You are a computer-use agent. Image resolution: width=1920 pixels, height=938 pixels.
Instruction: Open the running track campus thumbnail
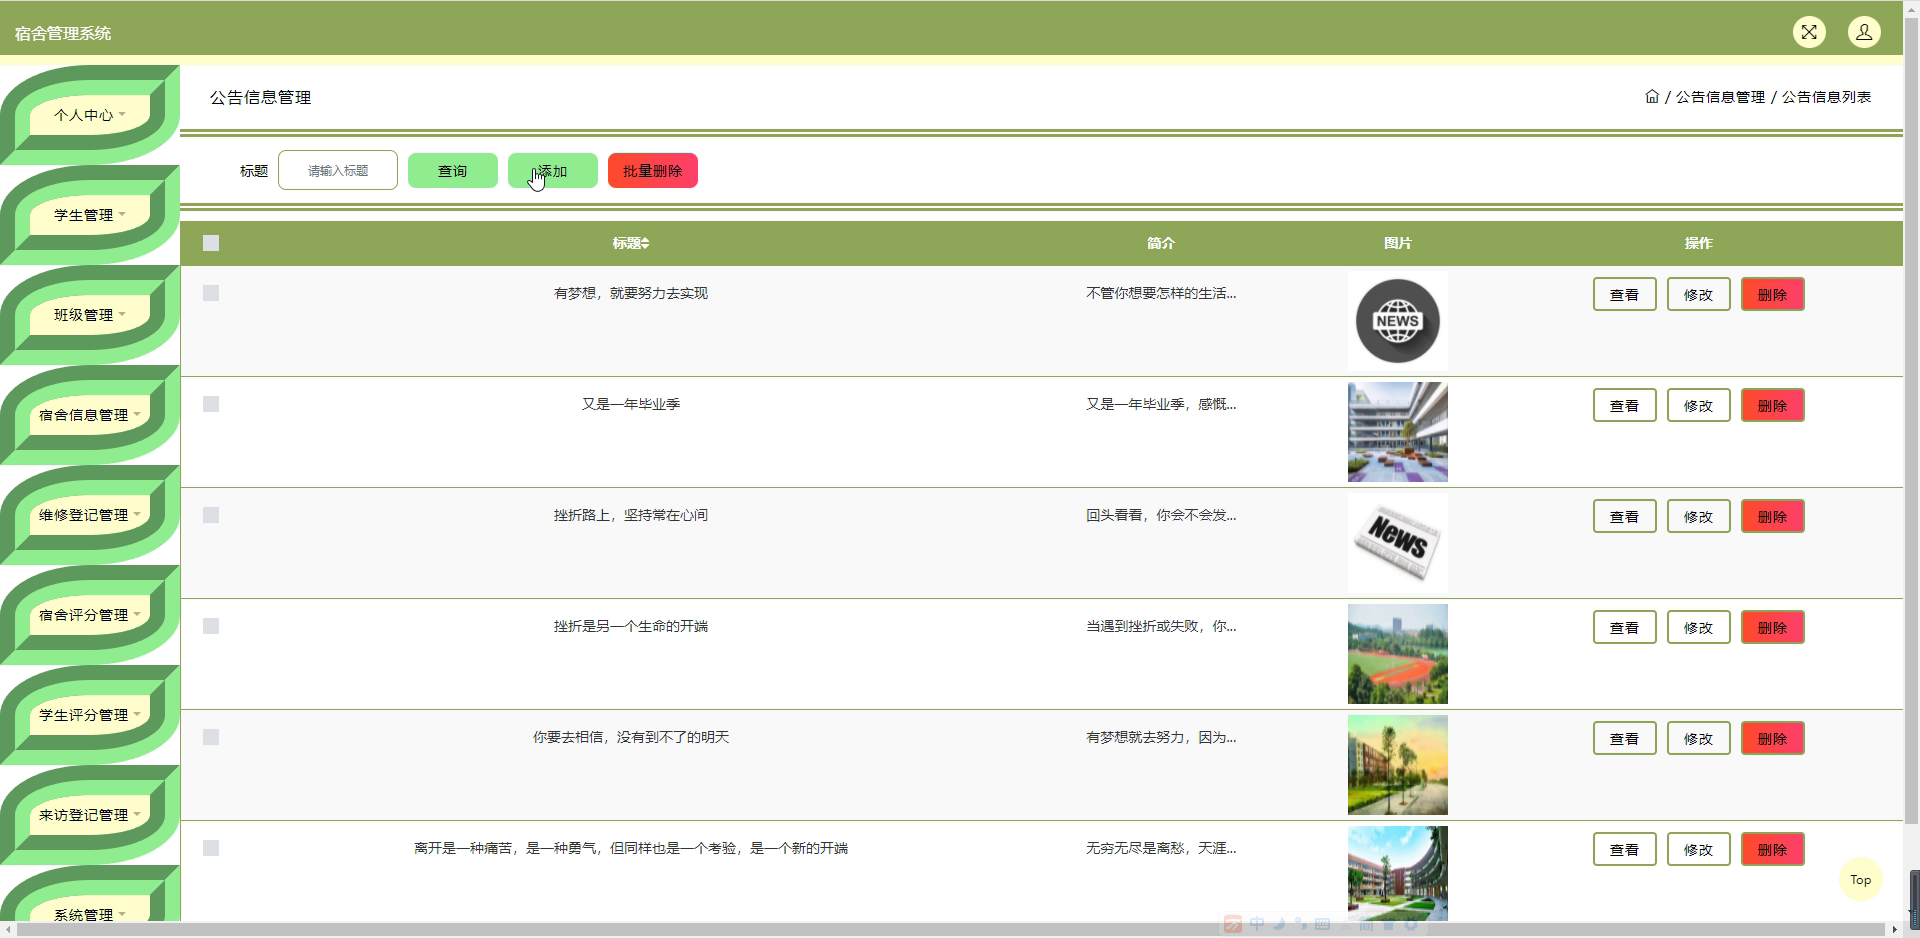(1398, 654)
